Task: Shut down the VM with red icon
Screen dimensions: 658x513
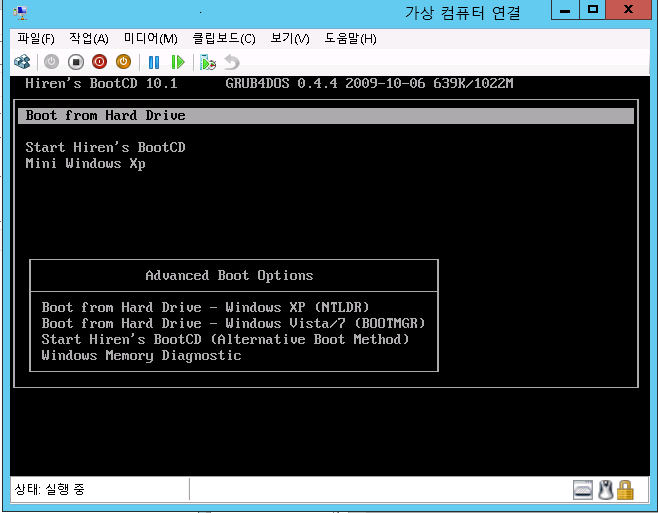Action: tap(99, 62)
